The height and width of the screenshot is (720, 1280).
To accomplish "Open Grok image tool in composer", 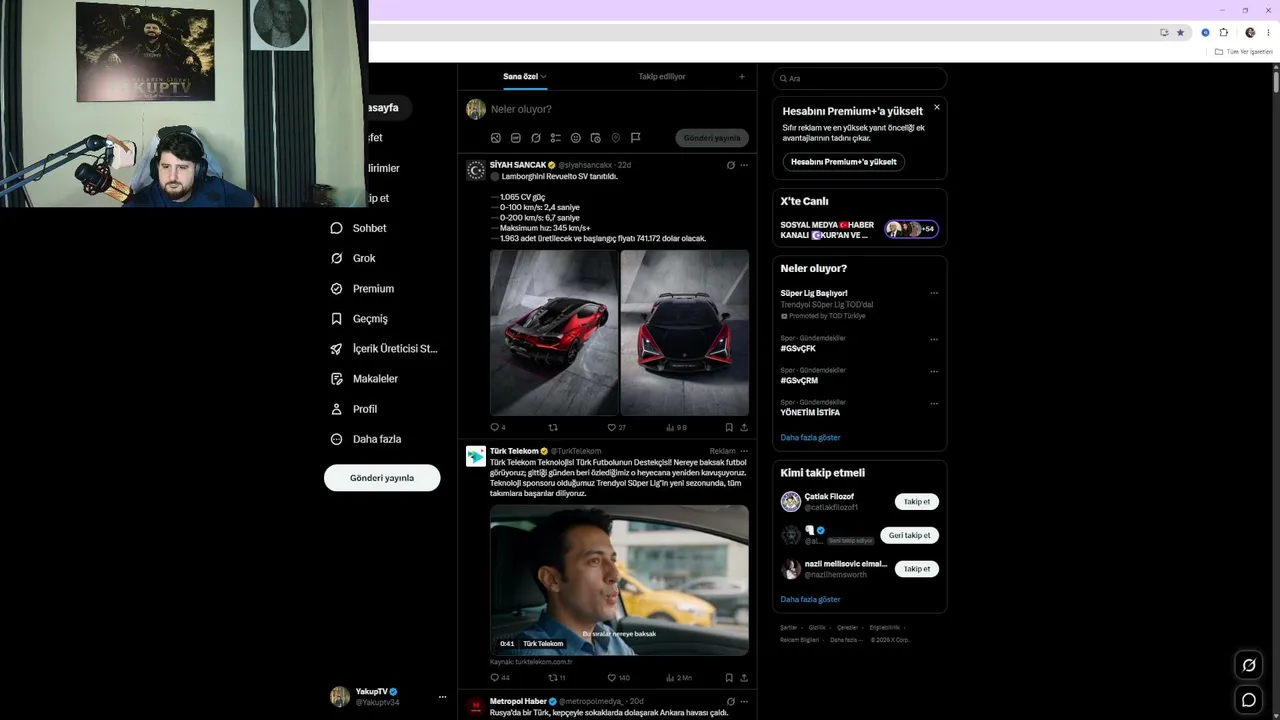I will point(536,138).
